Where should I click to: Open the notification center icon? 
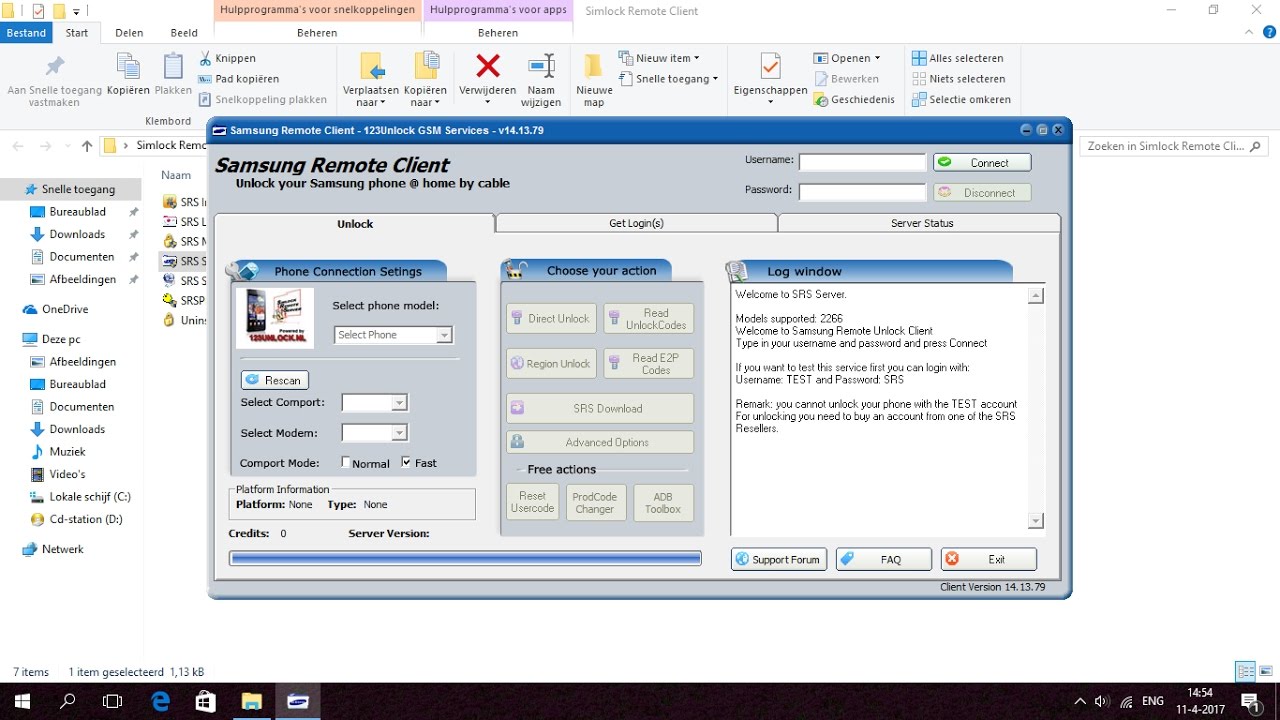pyautogui.click(x=1250, y=701)
